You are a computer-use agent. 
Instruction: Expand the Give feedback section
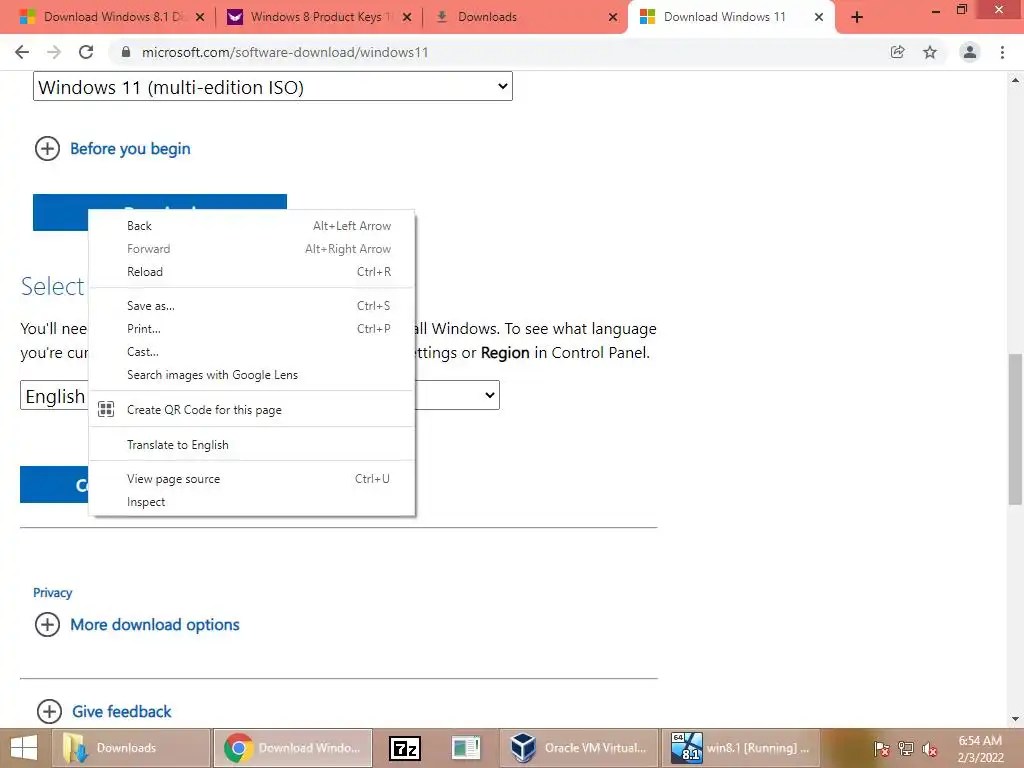click(103, 711)
